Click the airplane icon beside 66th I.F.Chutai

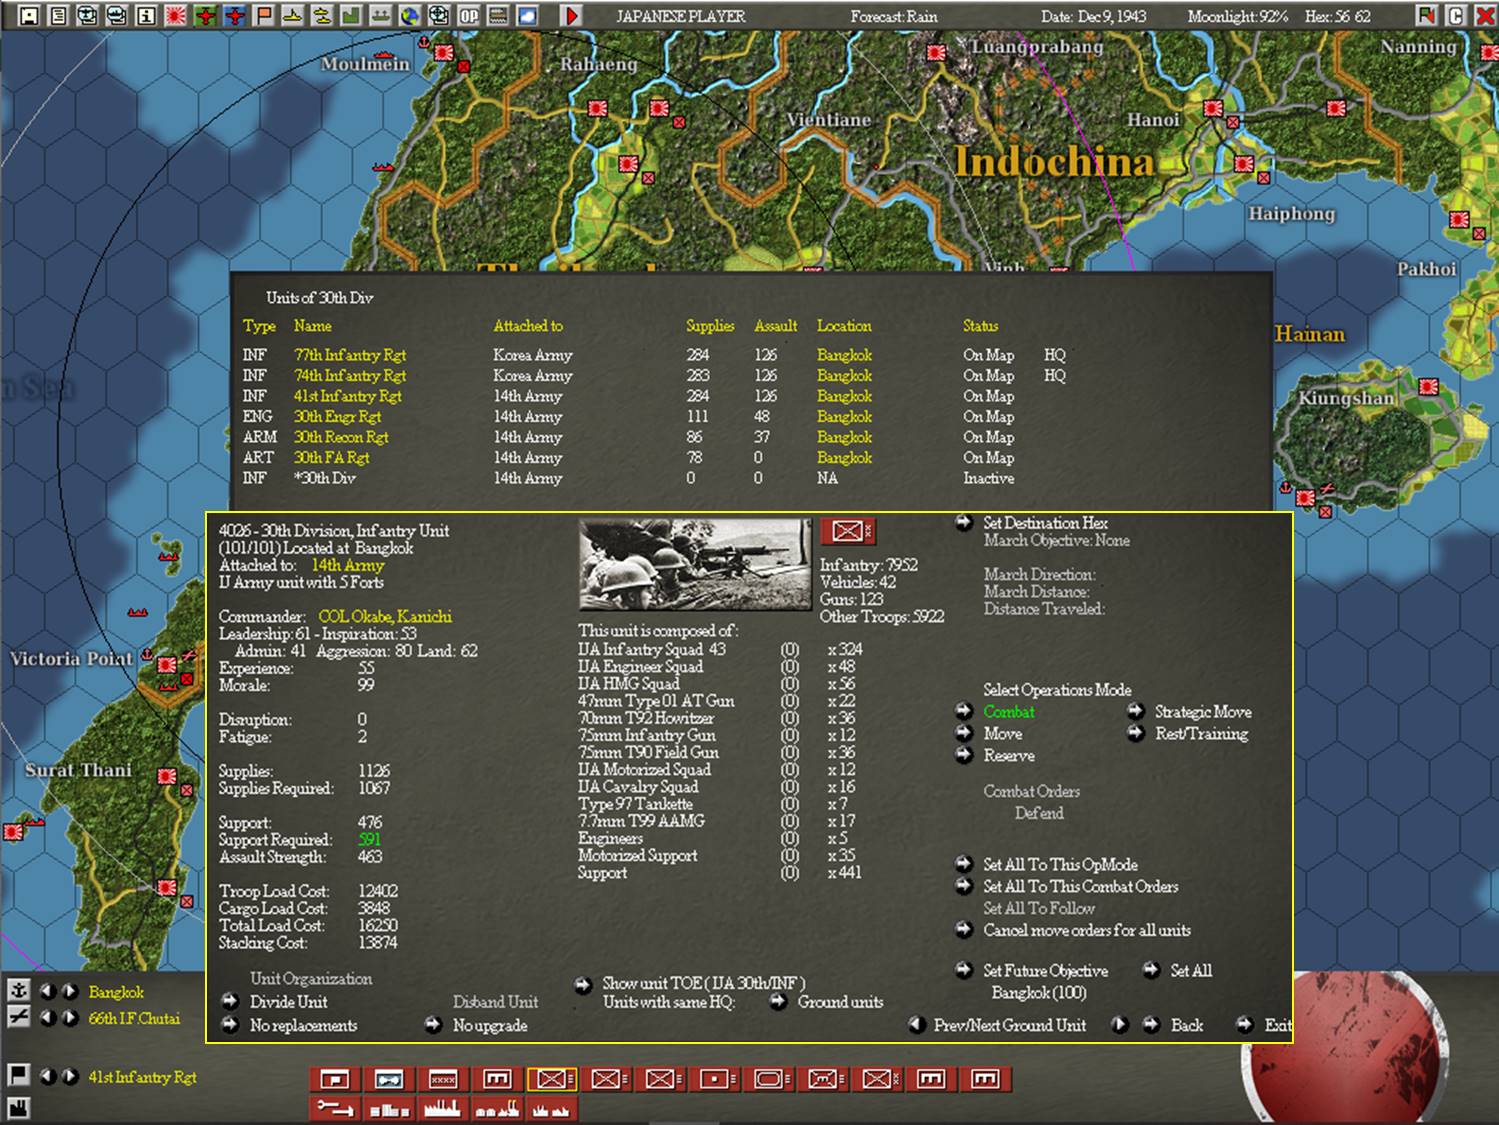coord(18,1017)
